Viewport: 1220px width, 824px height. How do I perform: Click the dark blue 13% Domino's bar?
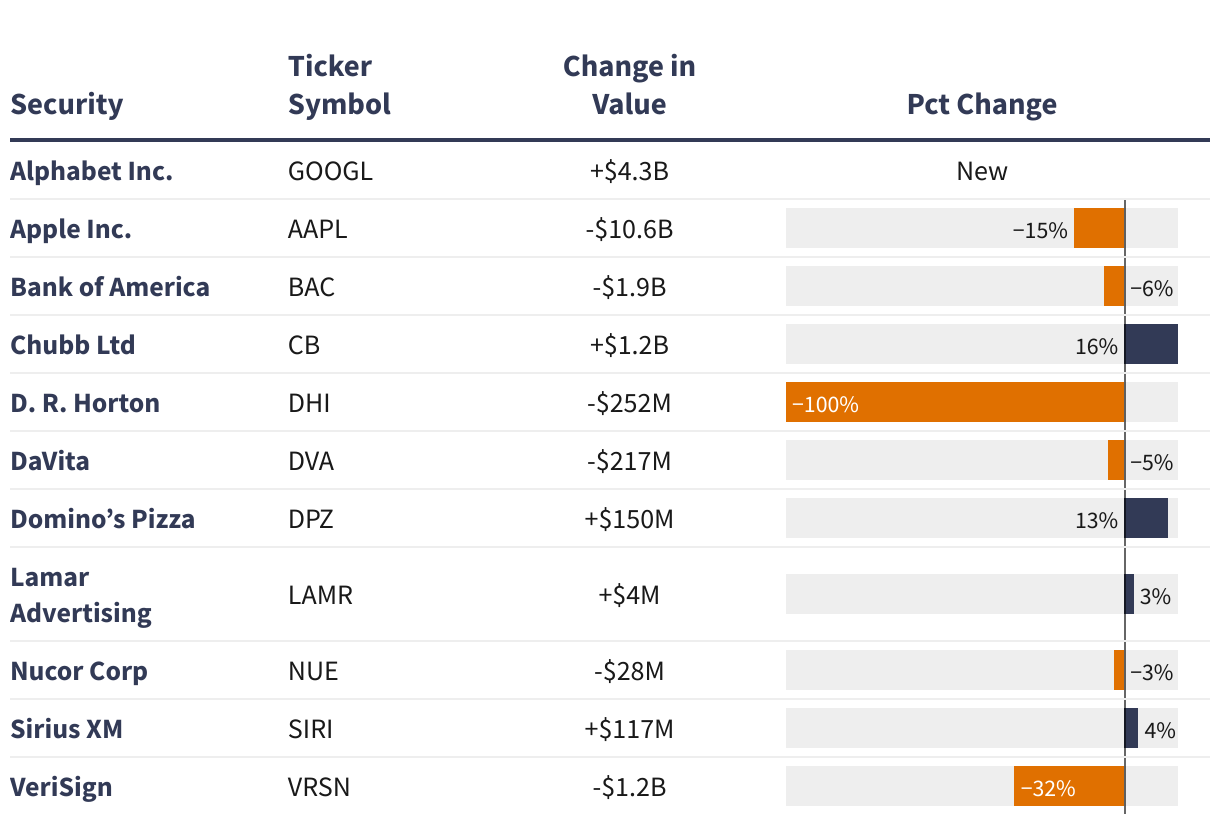pos(1146,519)
